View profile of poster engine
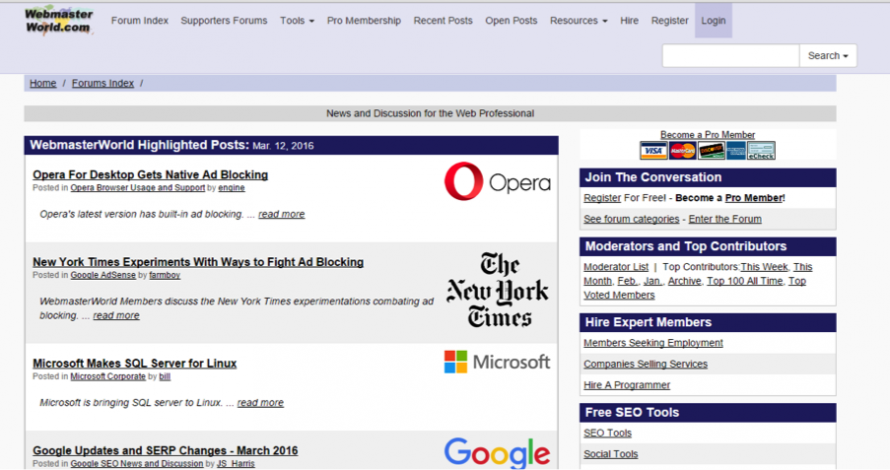This screenshot has height=470, width=890. click(232, 188)
